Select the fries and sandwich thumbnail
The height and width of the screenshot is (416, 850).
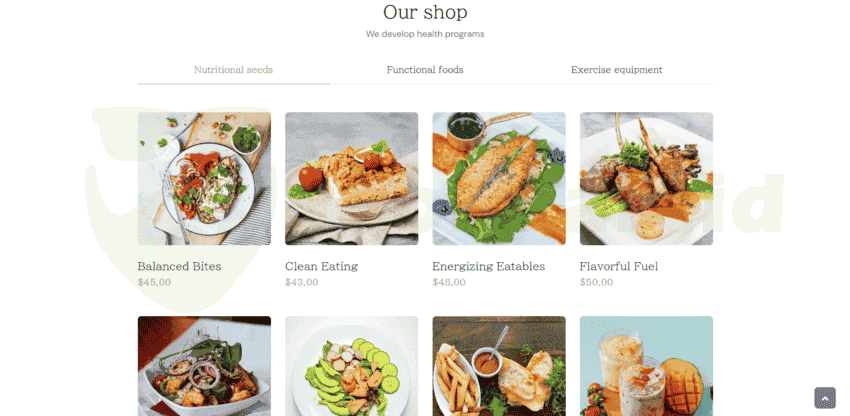click(499, 366)
